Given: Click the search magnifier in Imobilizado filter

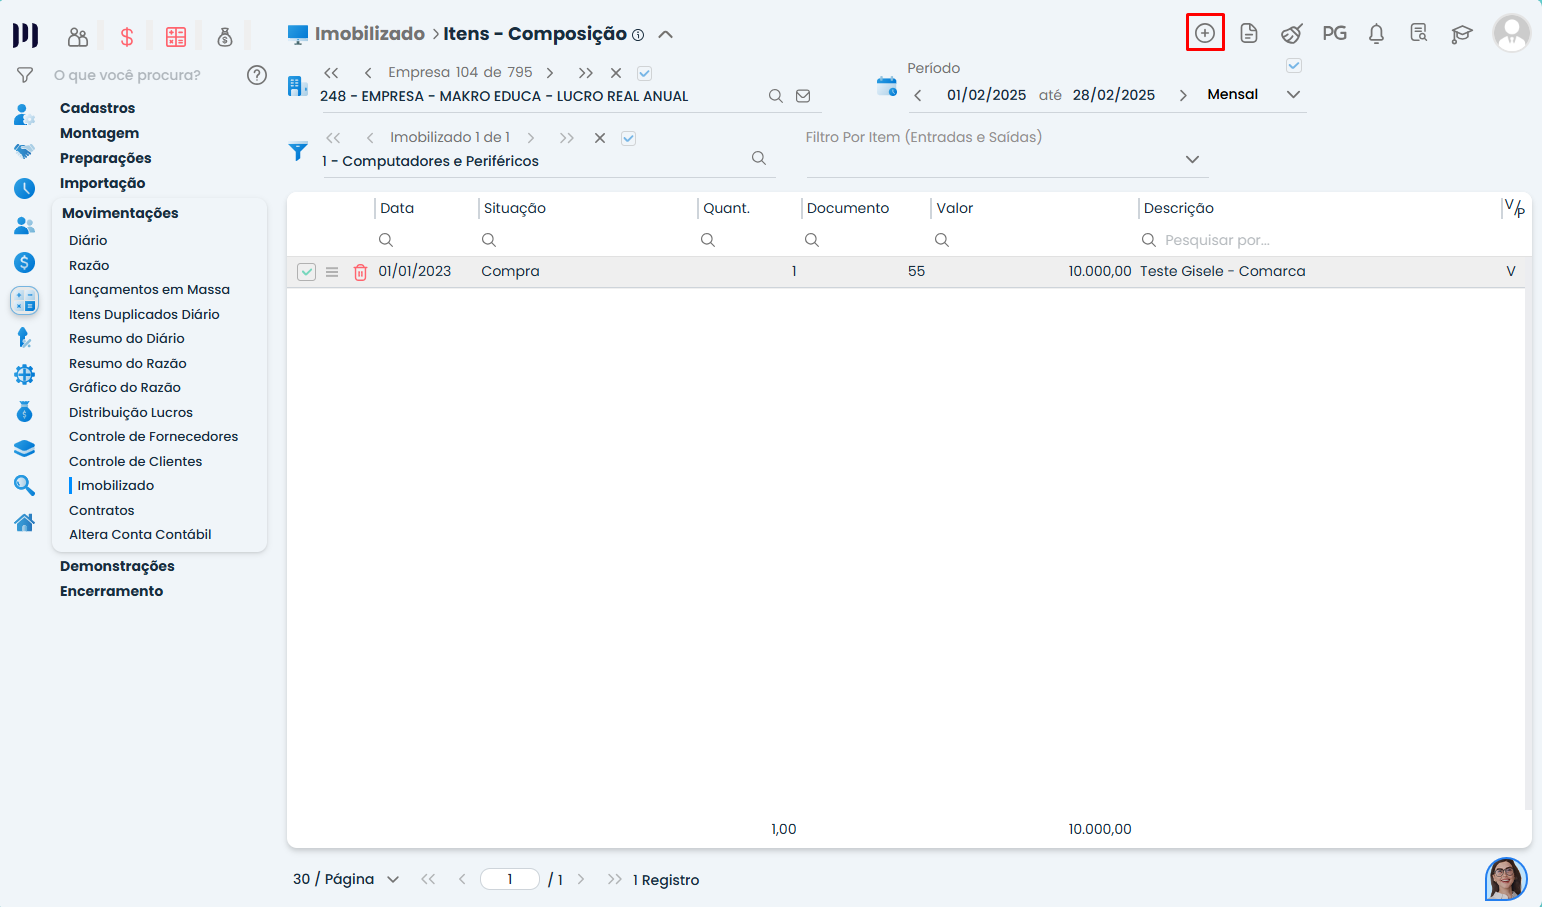Looking at the screenshot, I should (759, 158).
